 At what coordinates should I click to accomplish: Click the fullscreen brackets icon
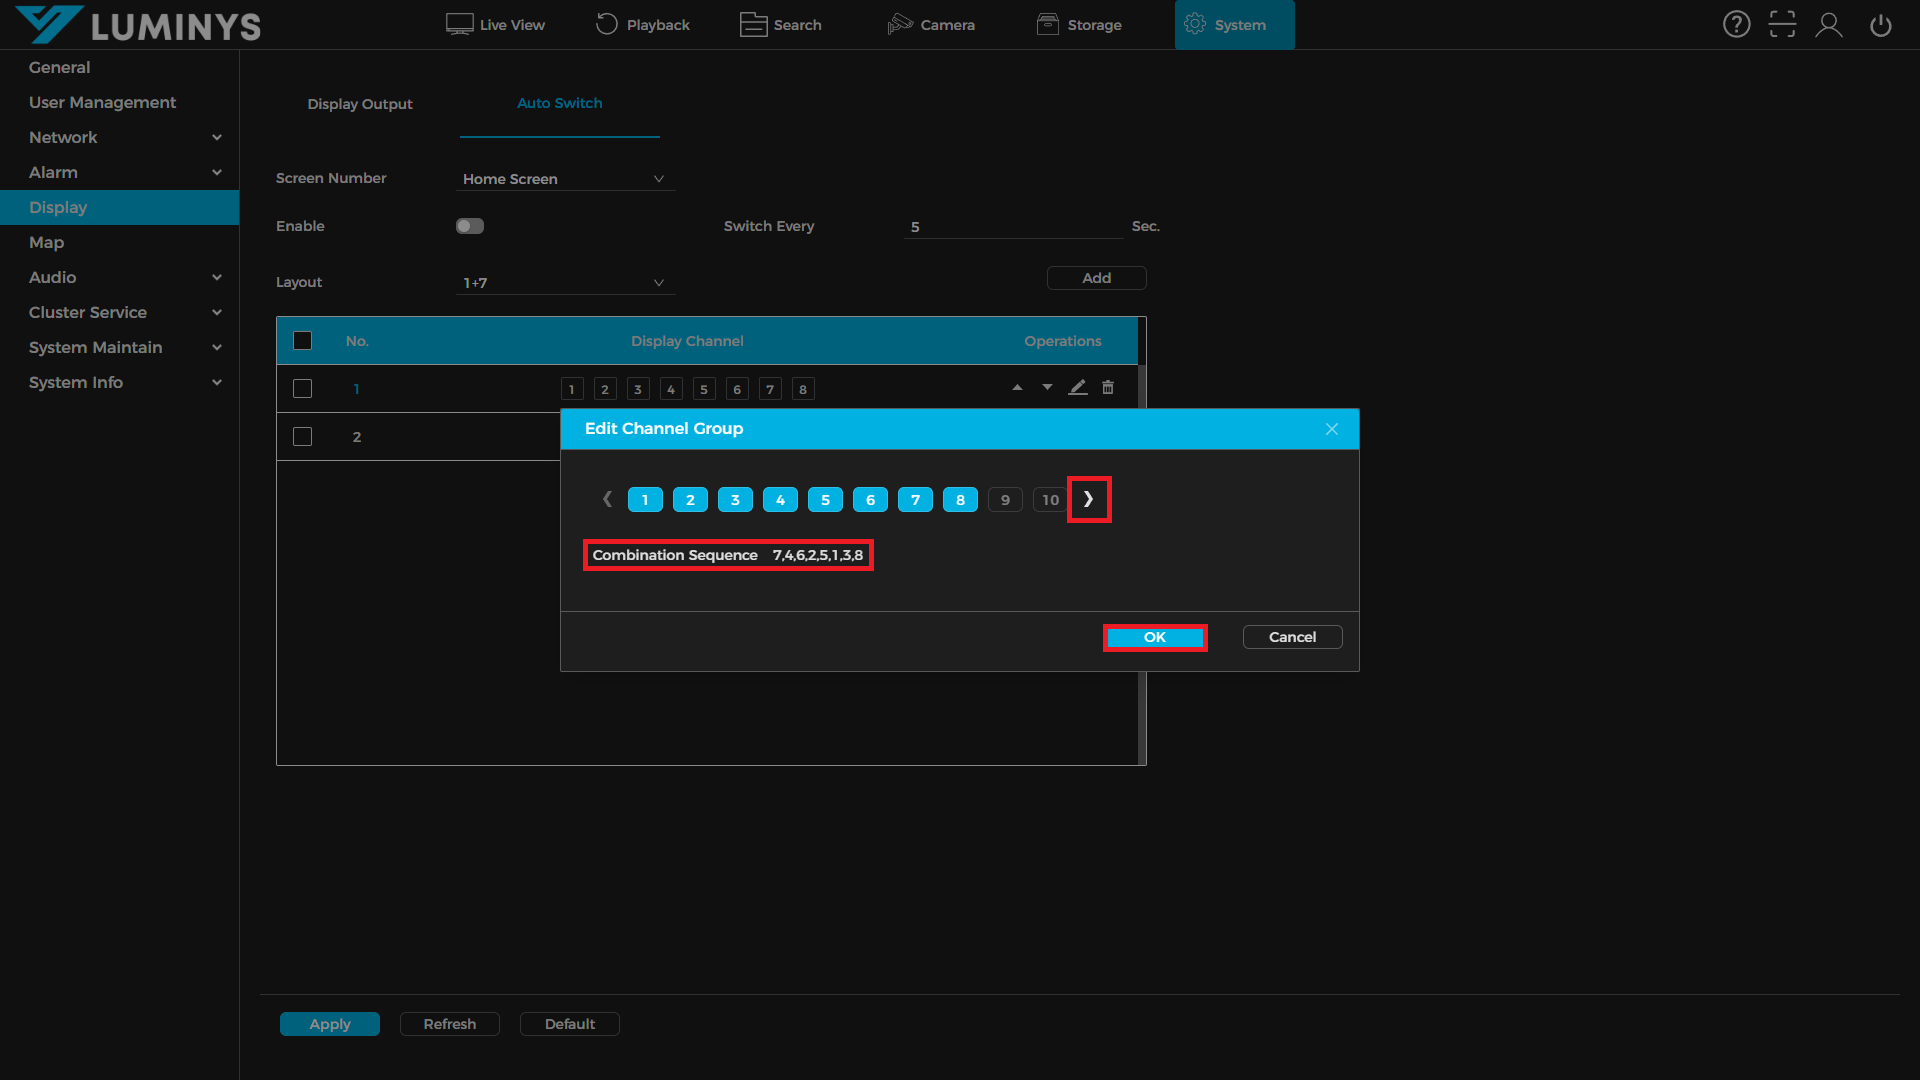[1782, 24]
